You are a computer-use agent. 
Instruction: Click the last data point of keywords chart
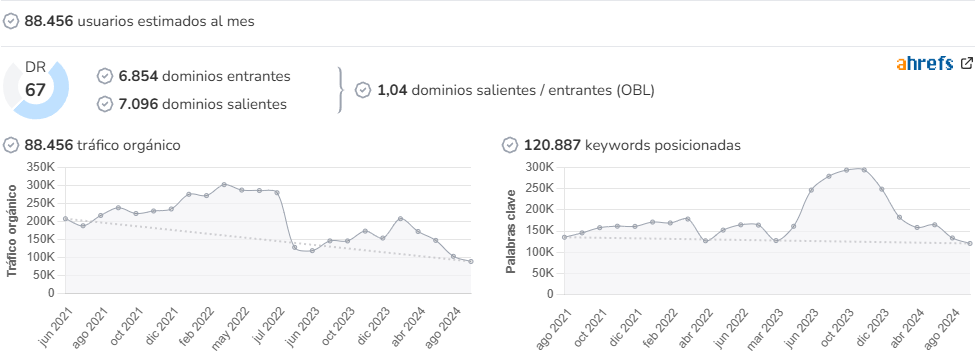[x=970, y=244]
